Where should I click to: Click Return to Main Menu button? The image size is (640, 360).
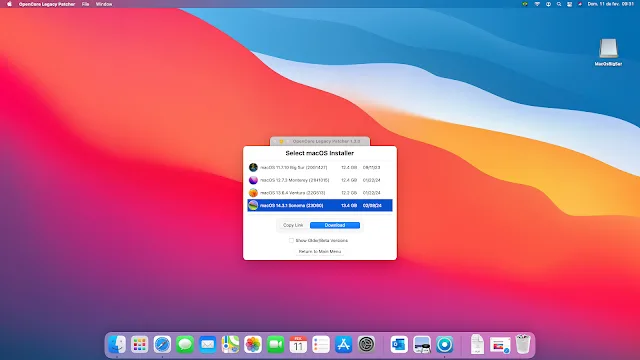320,251
